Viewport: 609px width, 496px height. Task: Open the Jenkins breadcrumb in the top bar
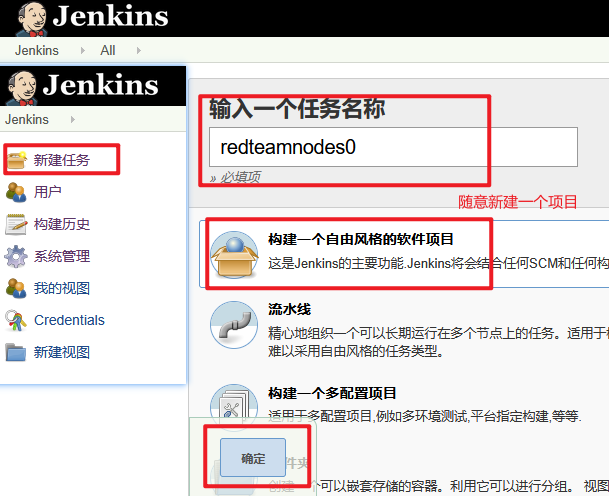(x=37, y=51)
